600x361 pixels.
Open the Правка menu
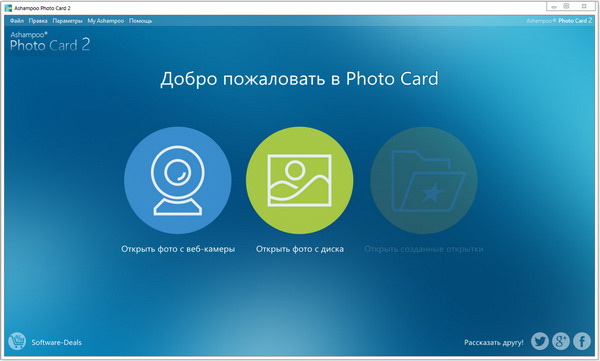(38, 21)
